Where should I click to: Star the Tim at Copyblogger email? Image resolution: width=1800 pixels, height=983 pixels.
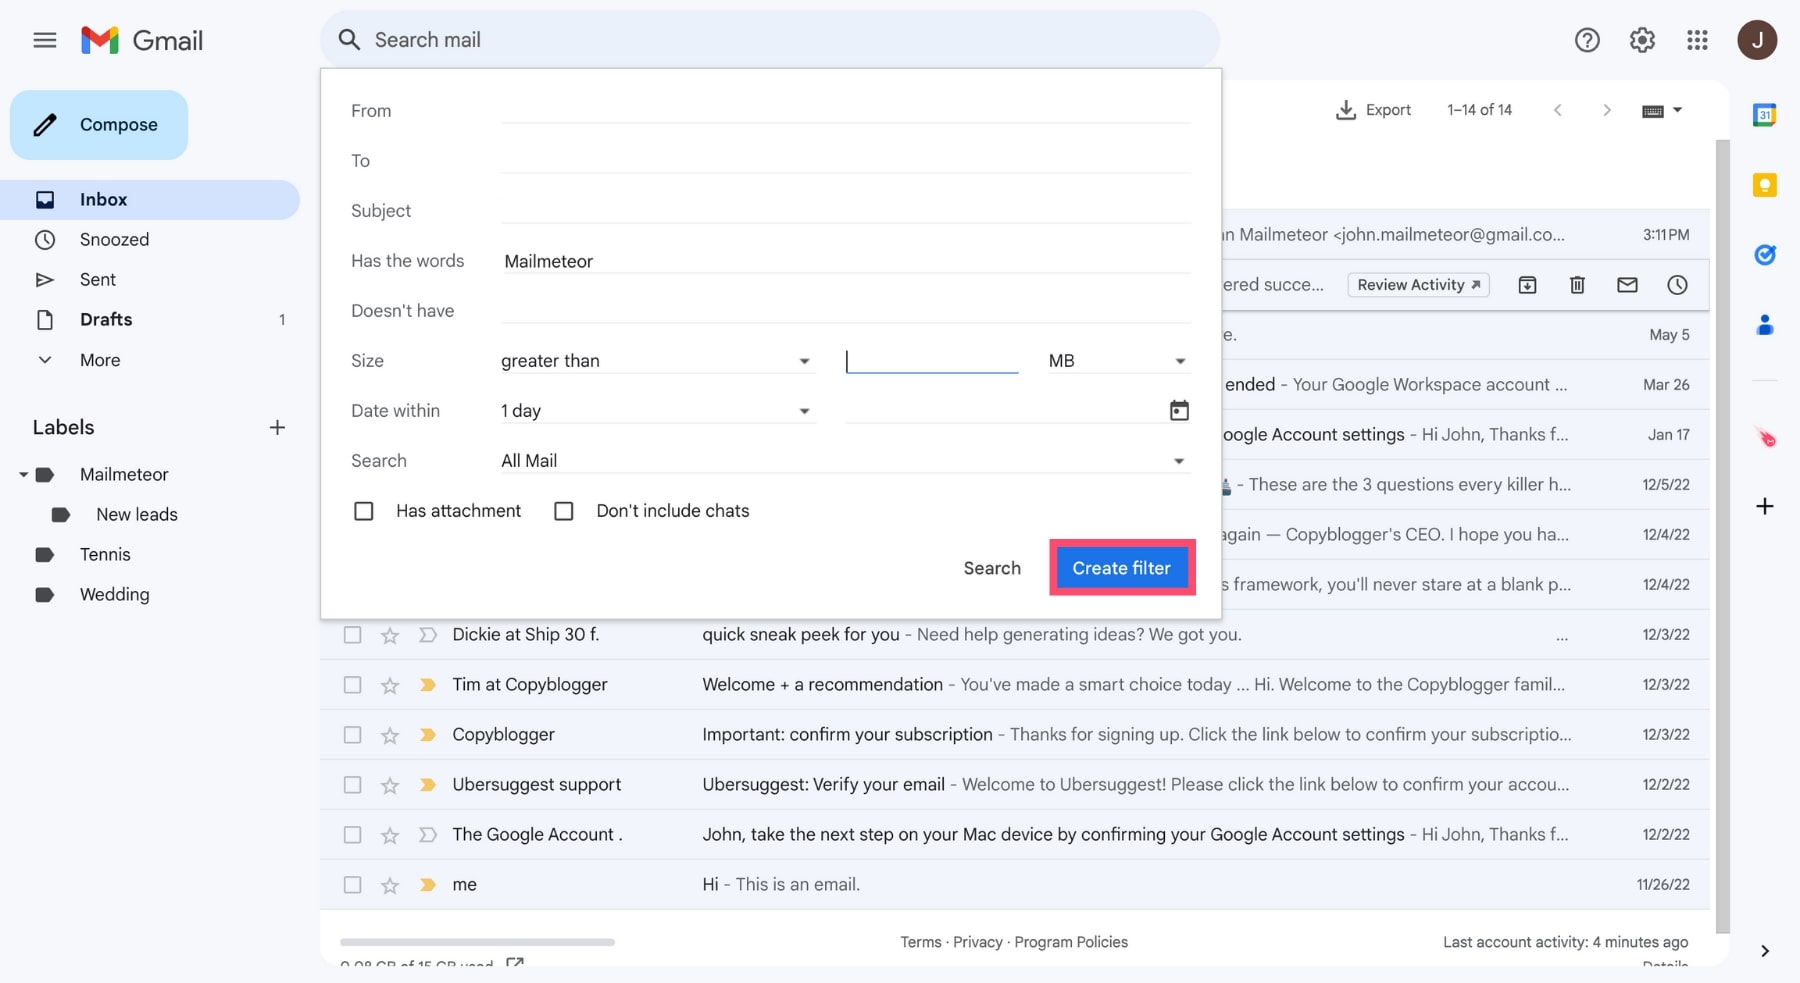tap(390, 685)
